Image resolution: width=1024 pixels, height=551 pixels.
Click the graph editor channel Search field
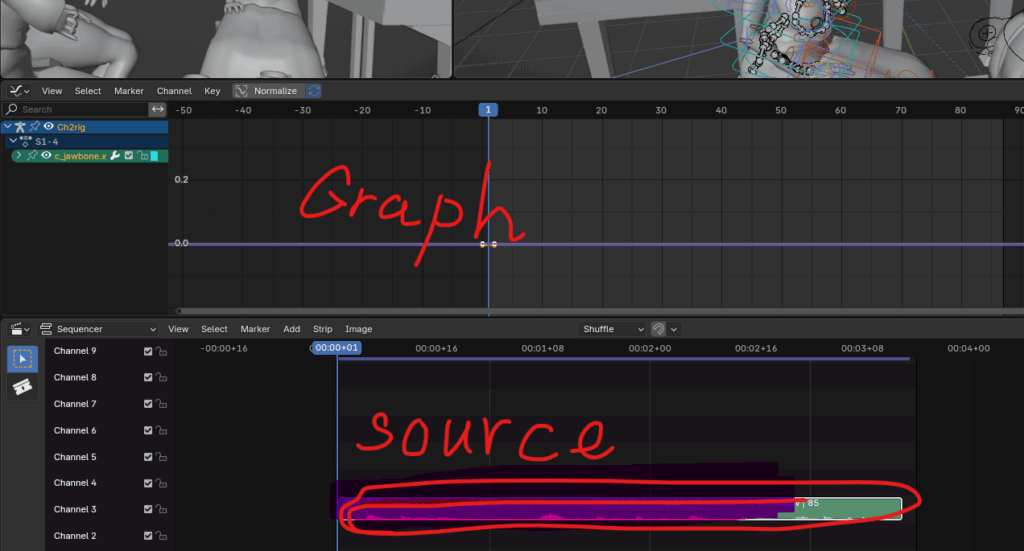pos(80,109)
